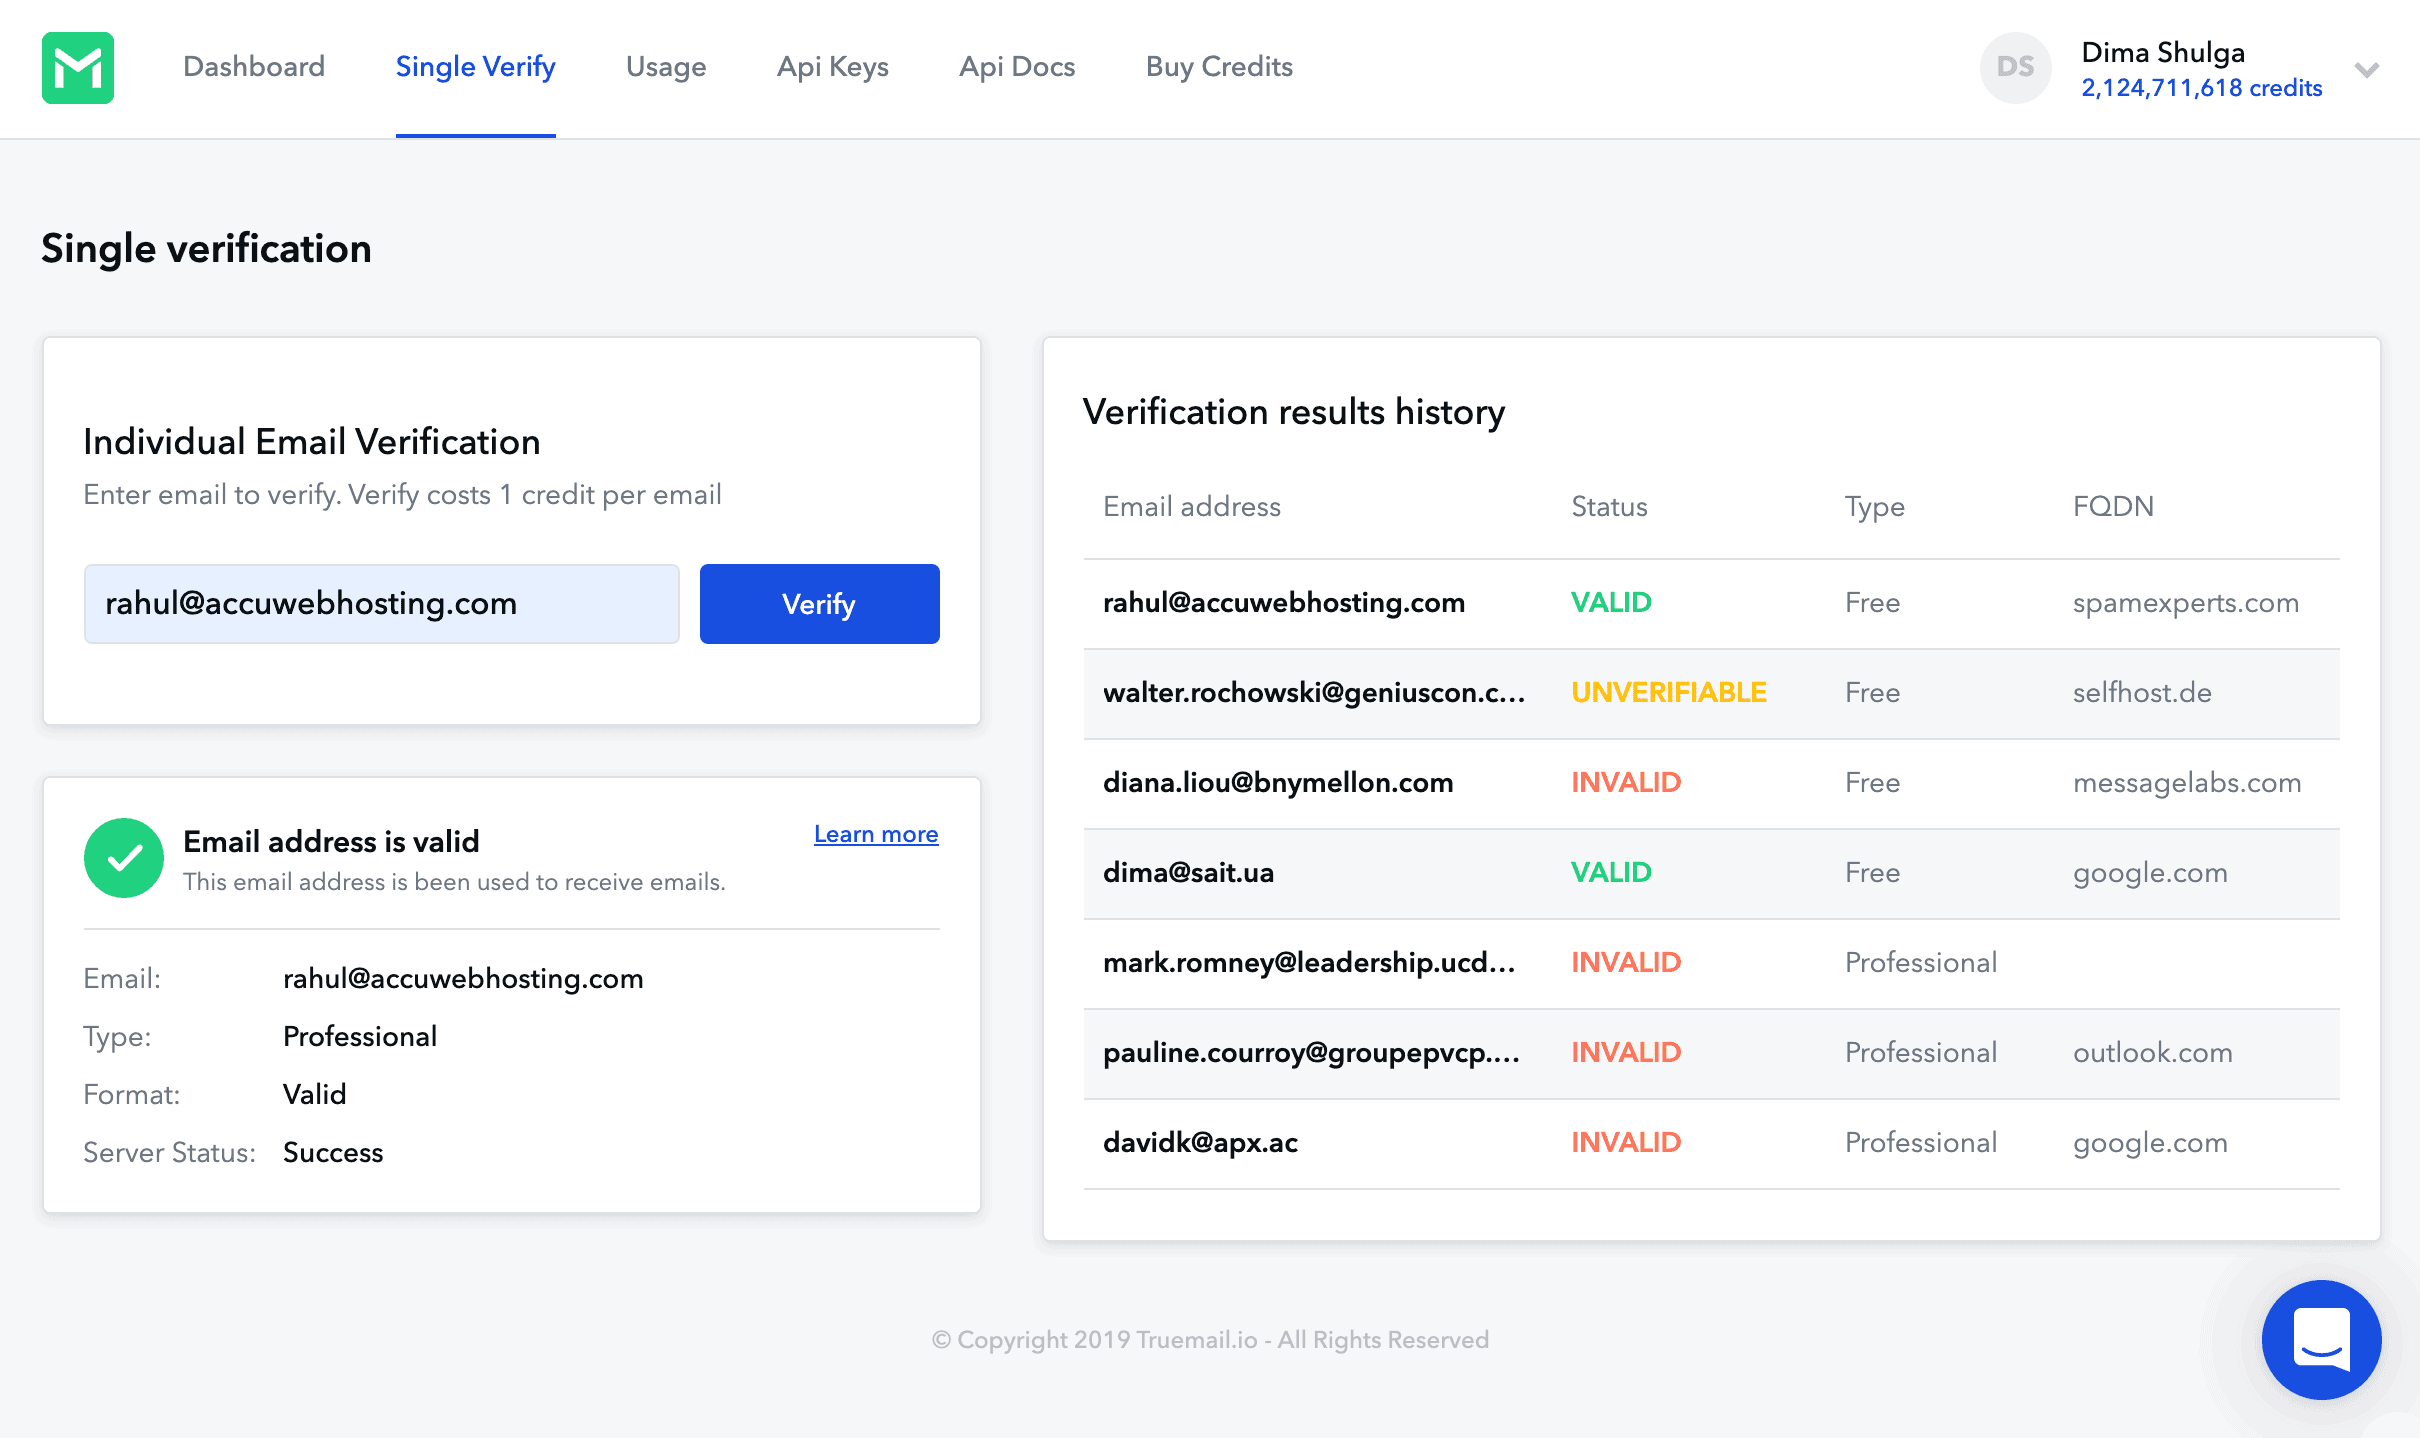Click INVALID status for mark.romney row

coord(1626,962)
